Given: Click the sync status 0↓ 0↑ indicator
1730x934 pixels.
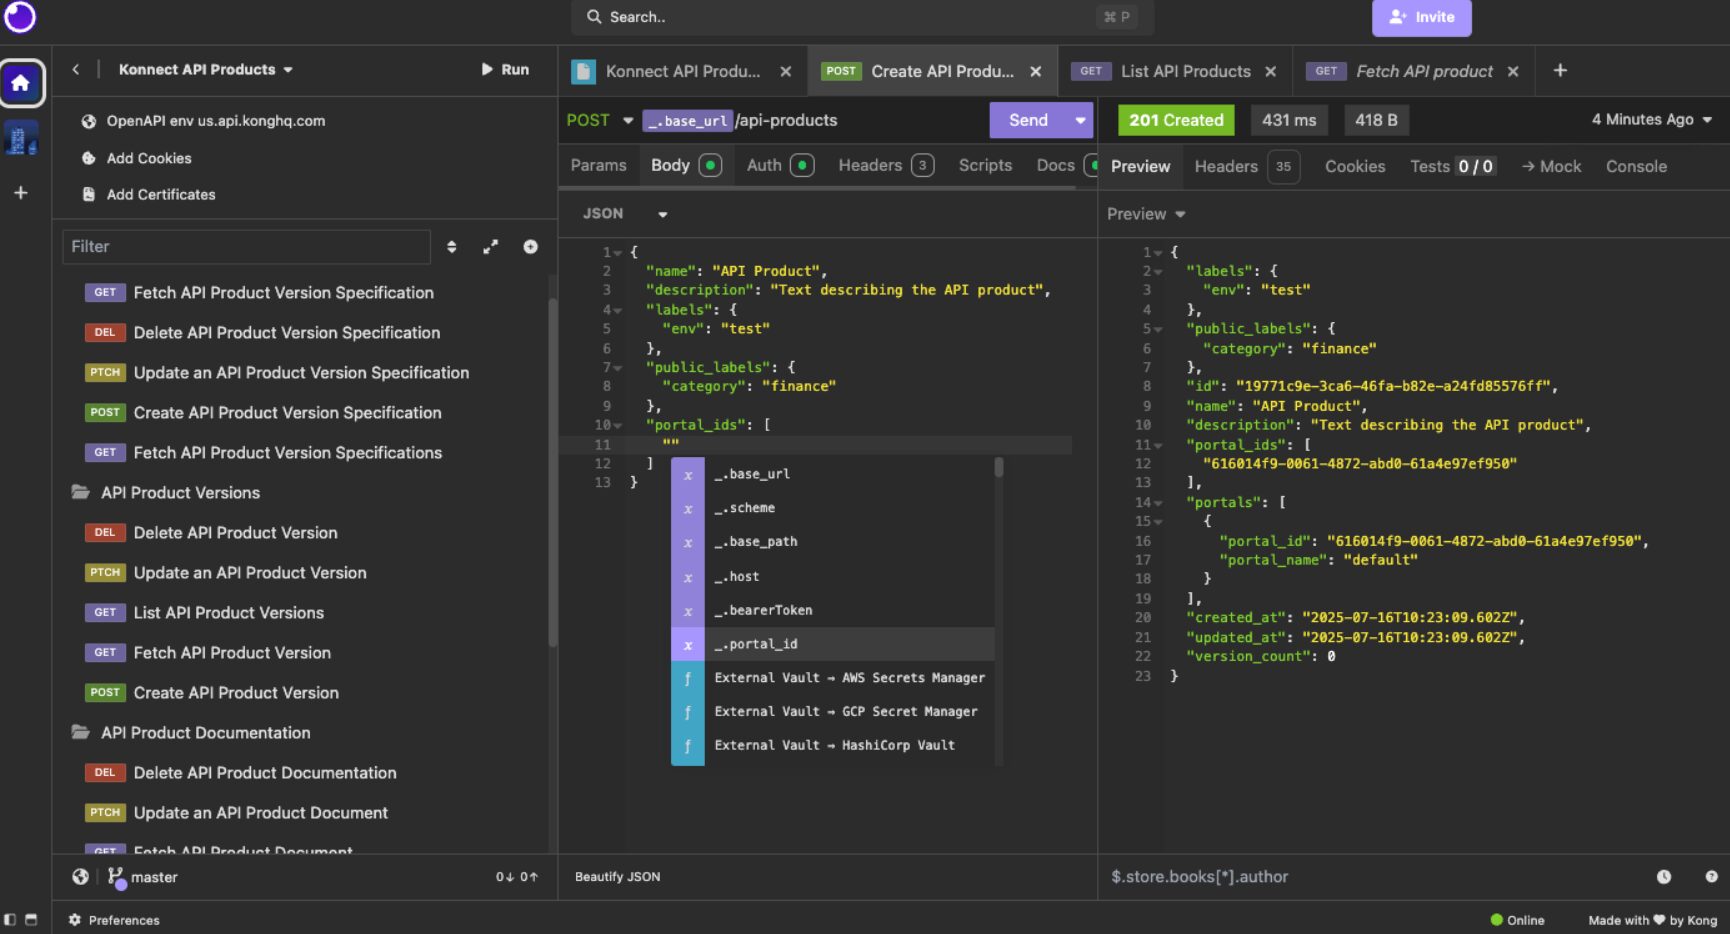Looking at the screenshot, I should point(516,877).
